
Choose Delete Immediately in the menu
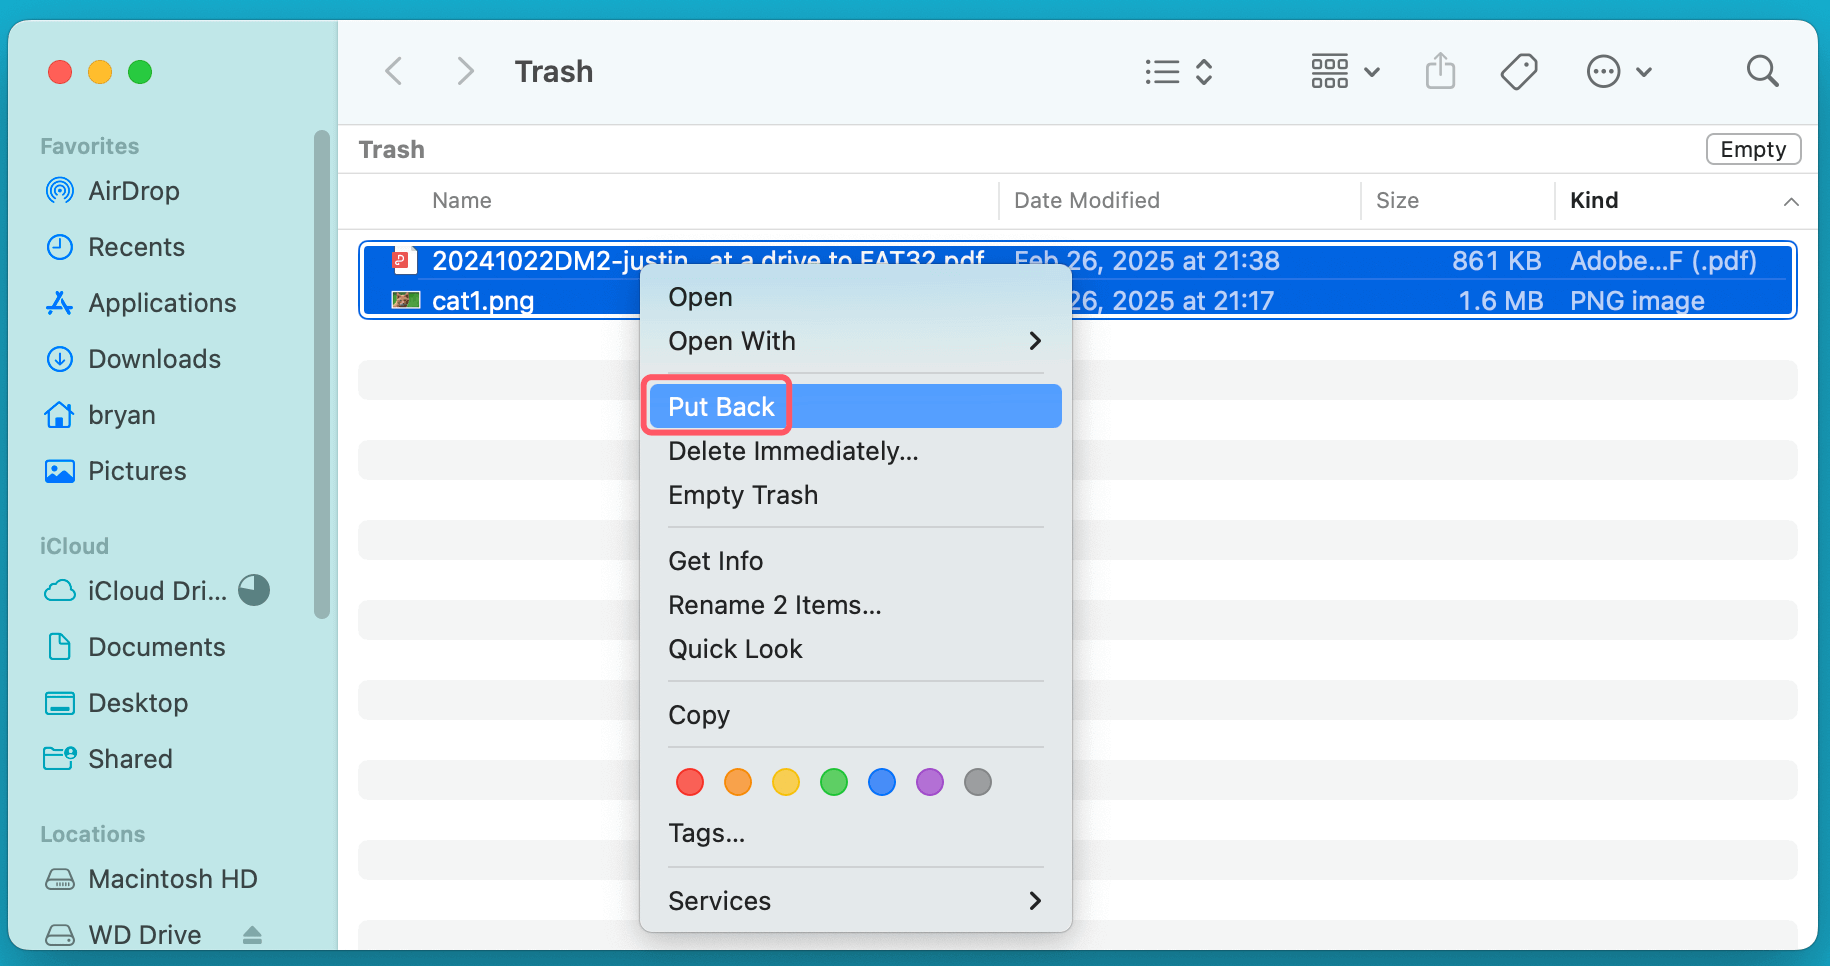(793, 451)
